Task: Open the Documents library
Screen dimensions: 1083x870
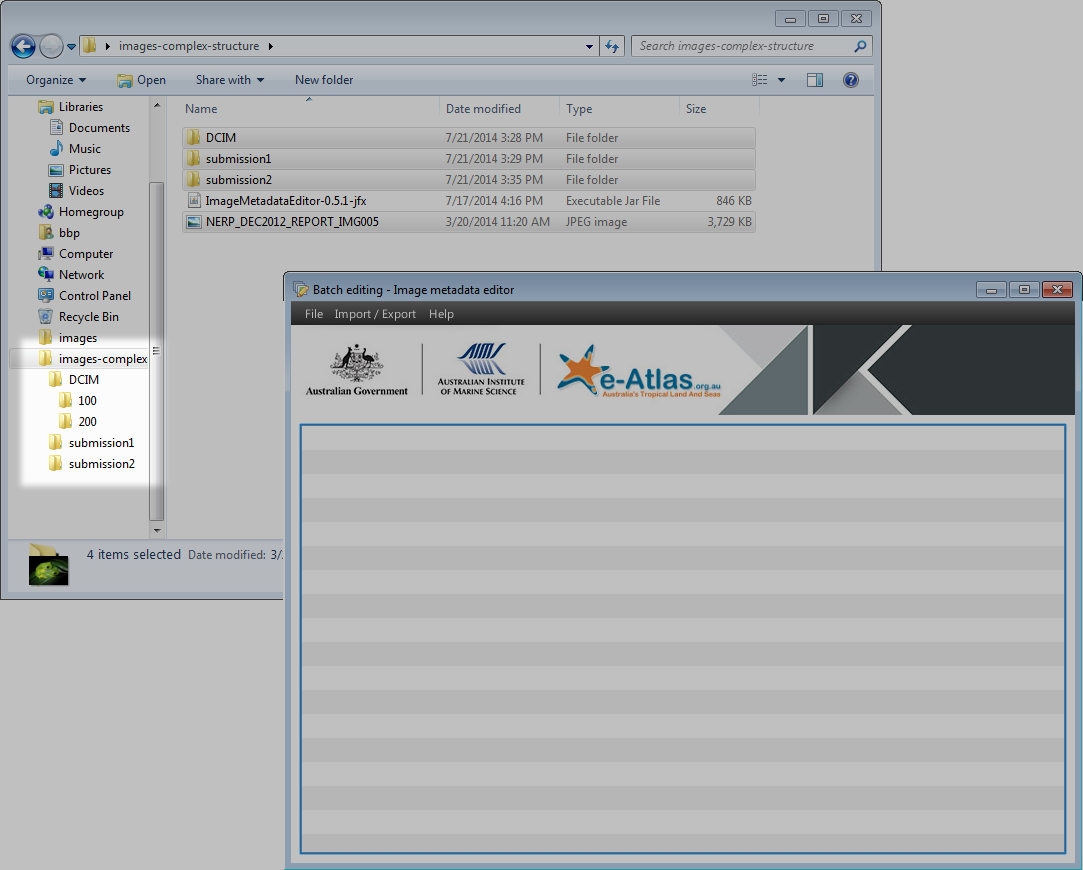Action: pyautogui.click(x=89, y=128)
